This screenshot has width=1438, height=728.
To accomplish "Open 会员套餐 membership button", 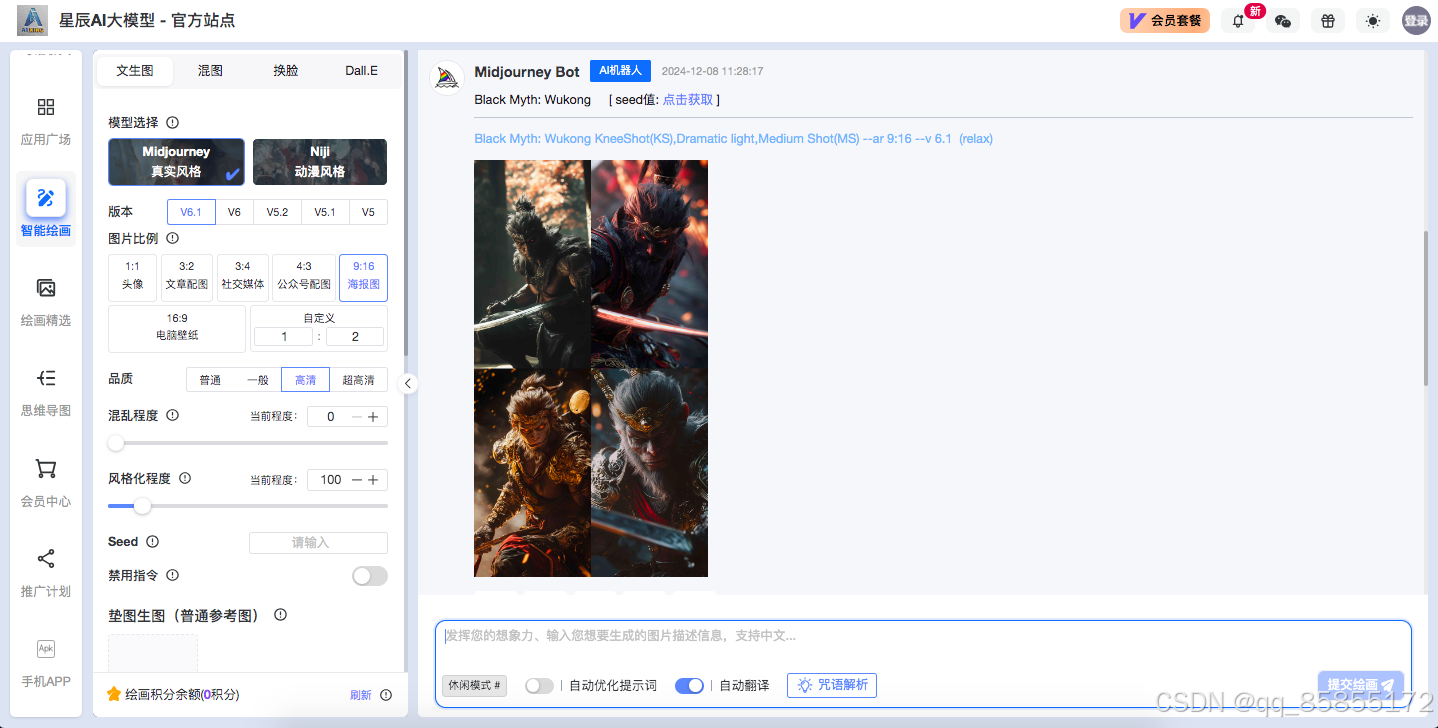I will [1165, 21].
